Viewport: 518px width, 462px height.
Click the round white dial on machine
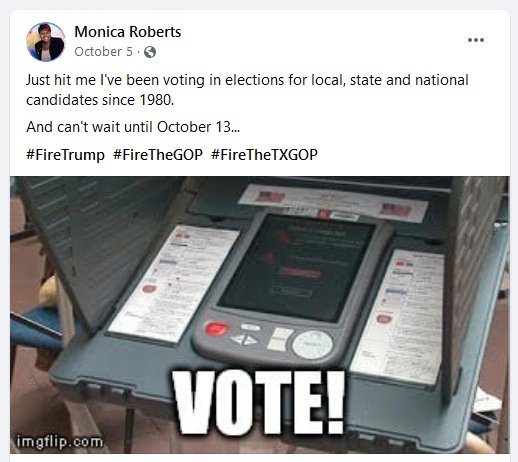(x=312, y=345)
